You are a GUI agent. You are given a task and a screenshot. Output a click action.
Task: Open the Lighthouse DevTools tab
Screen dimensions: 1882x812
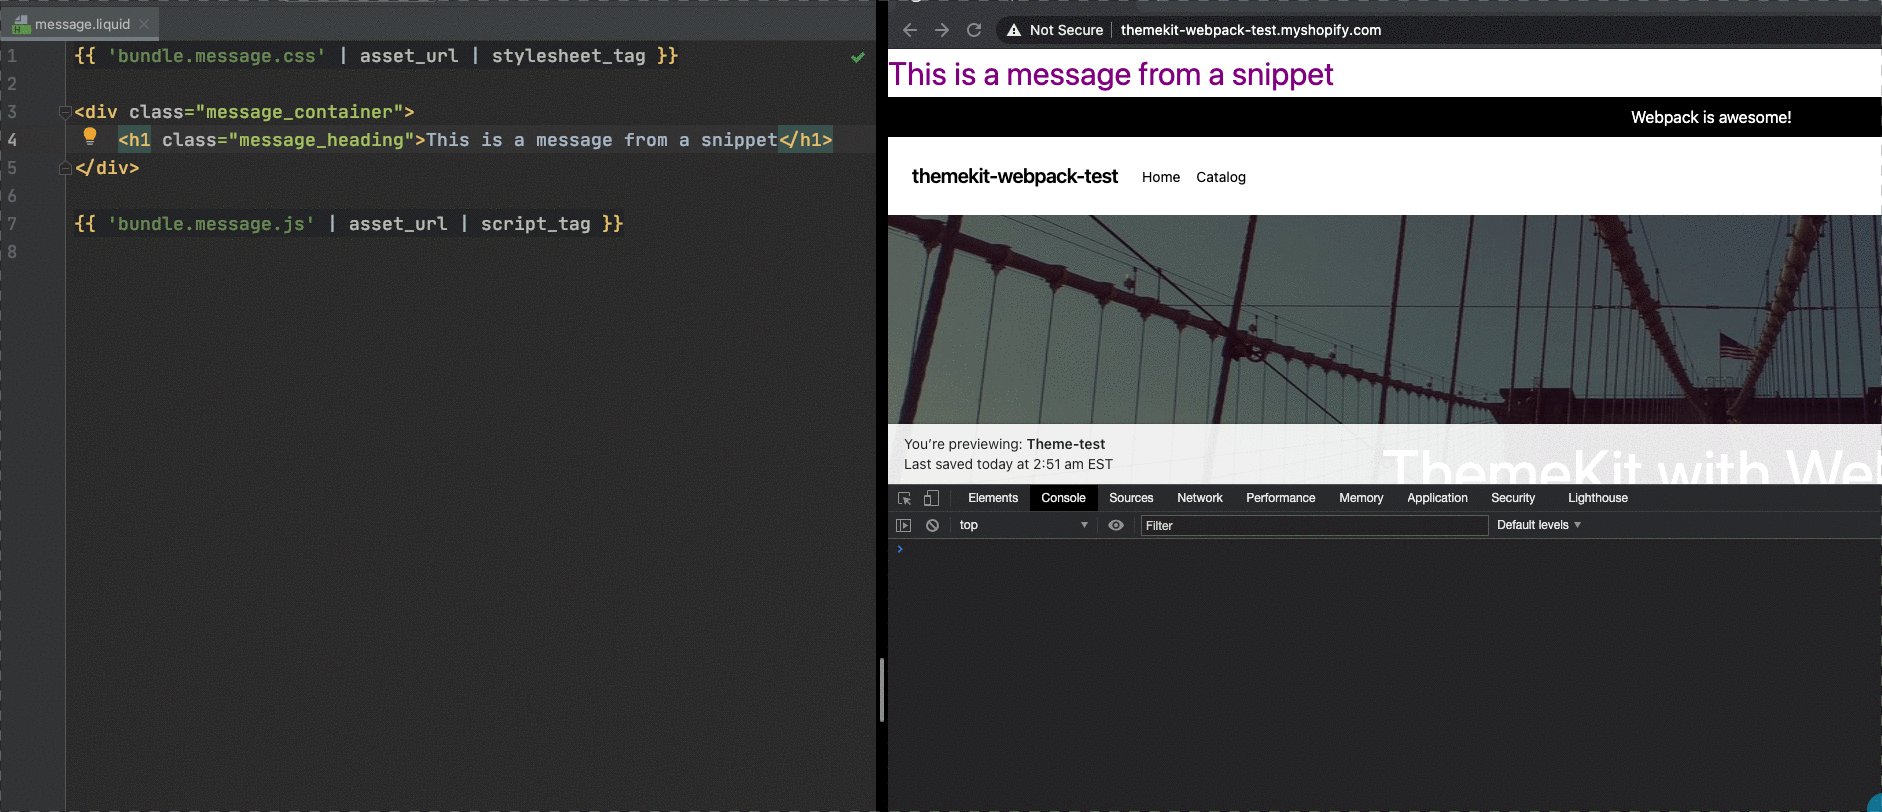pos(1597,498)
